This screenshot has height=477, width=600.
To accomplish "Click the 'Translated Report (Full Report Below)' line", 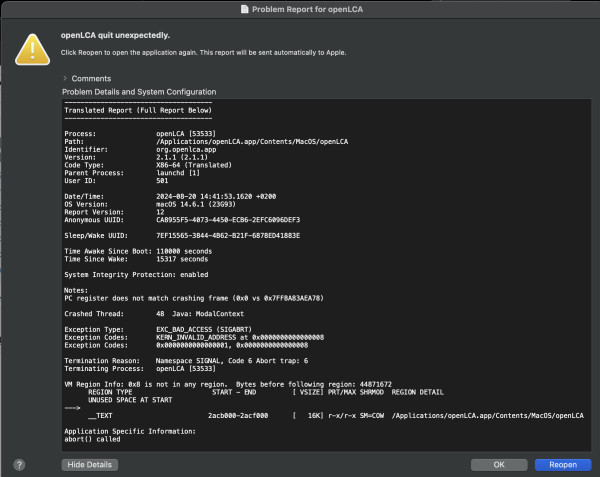I will pyautogui.click(x=138, y=110).
